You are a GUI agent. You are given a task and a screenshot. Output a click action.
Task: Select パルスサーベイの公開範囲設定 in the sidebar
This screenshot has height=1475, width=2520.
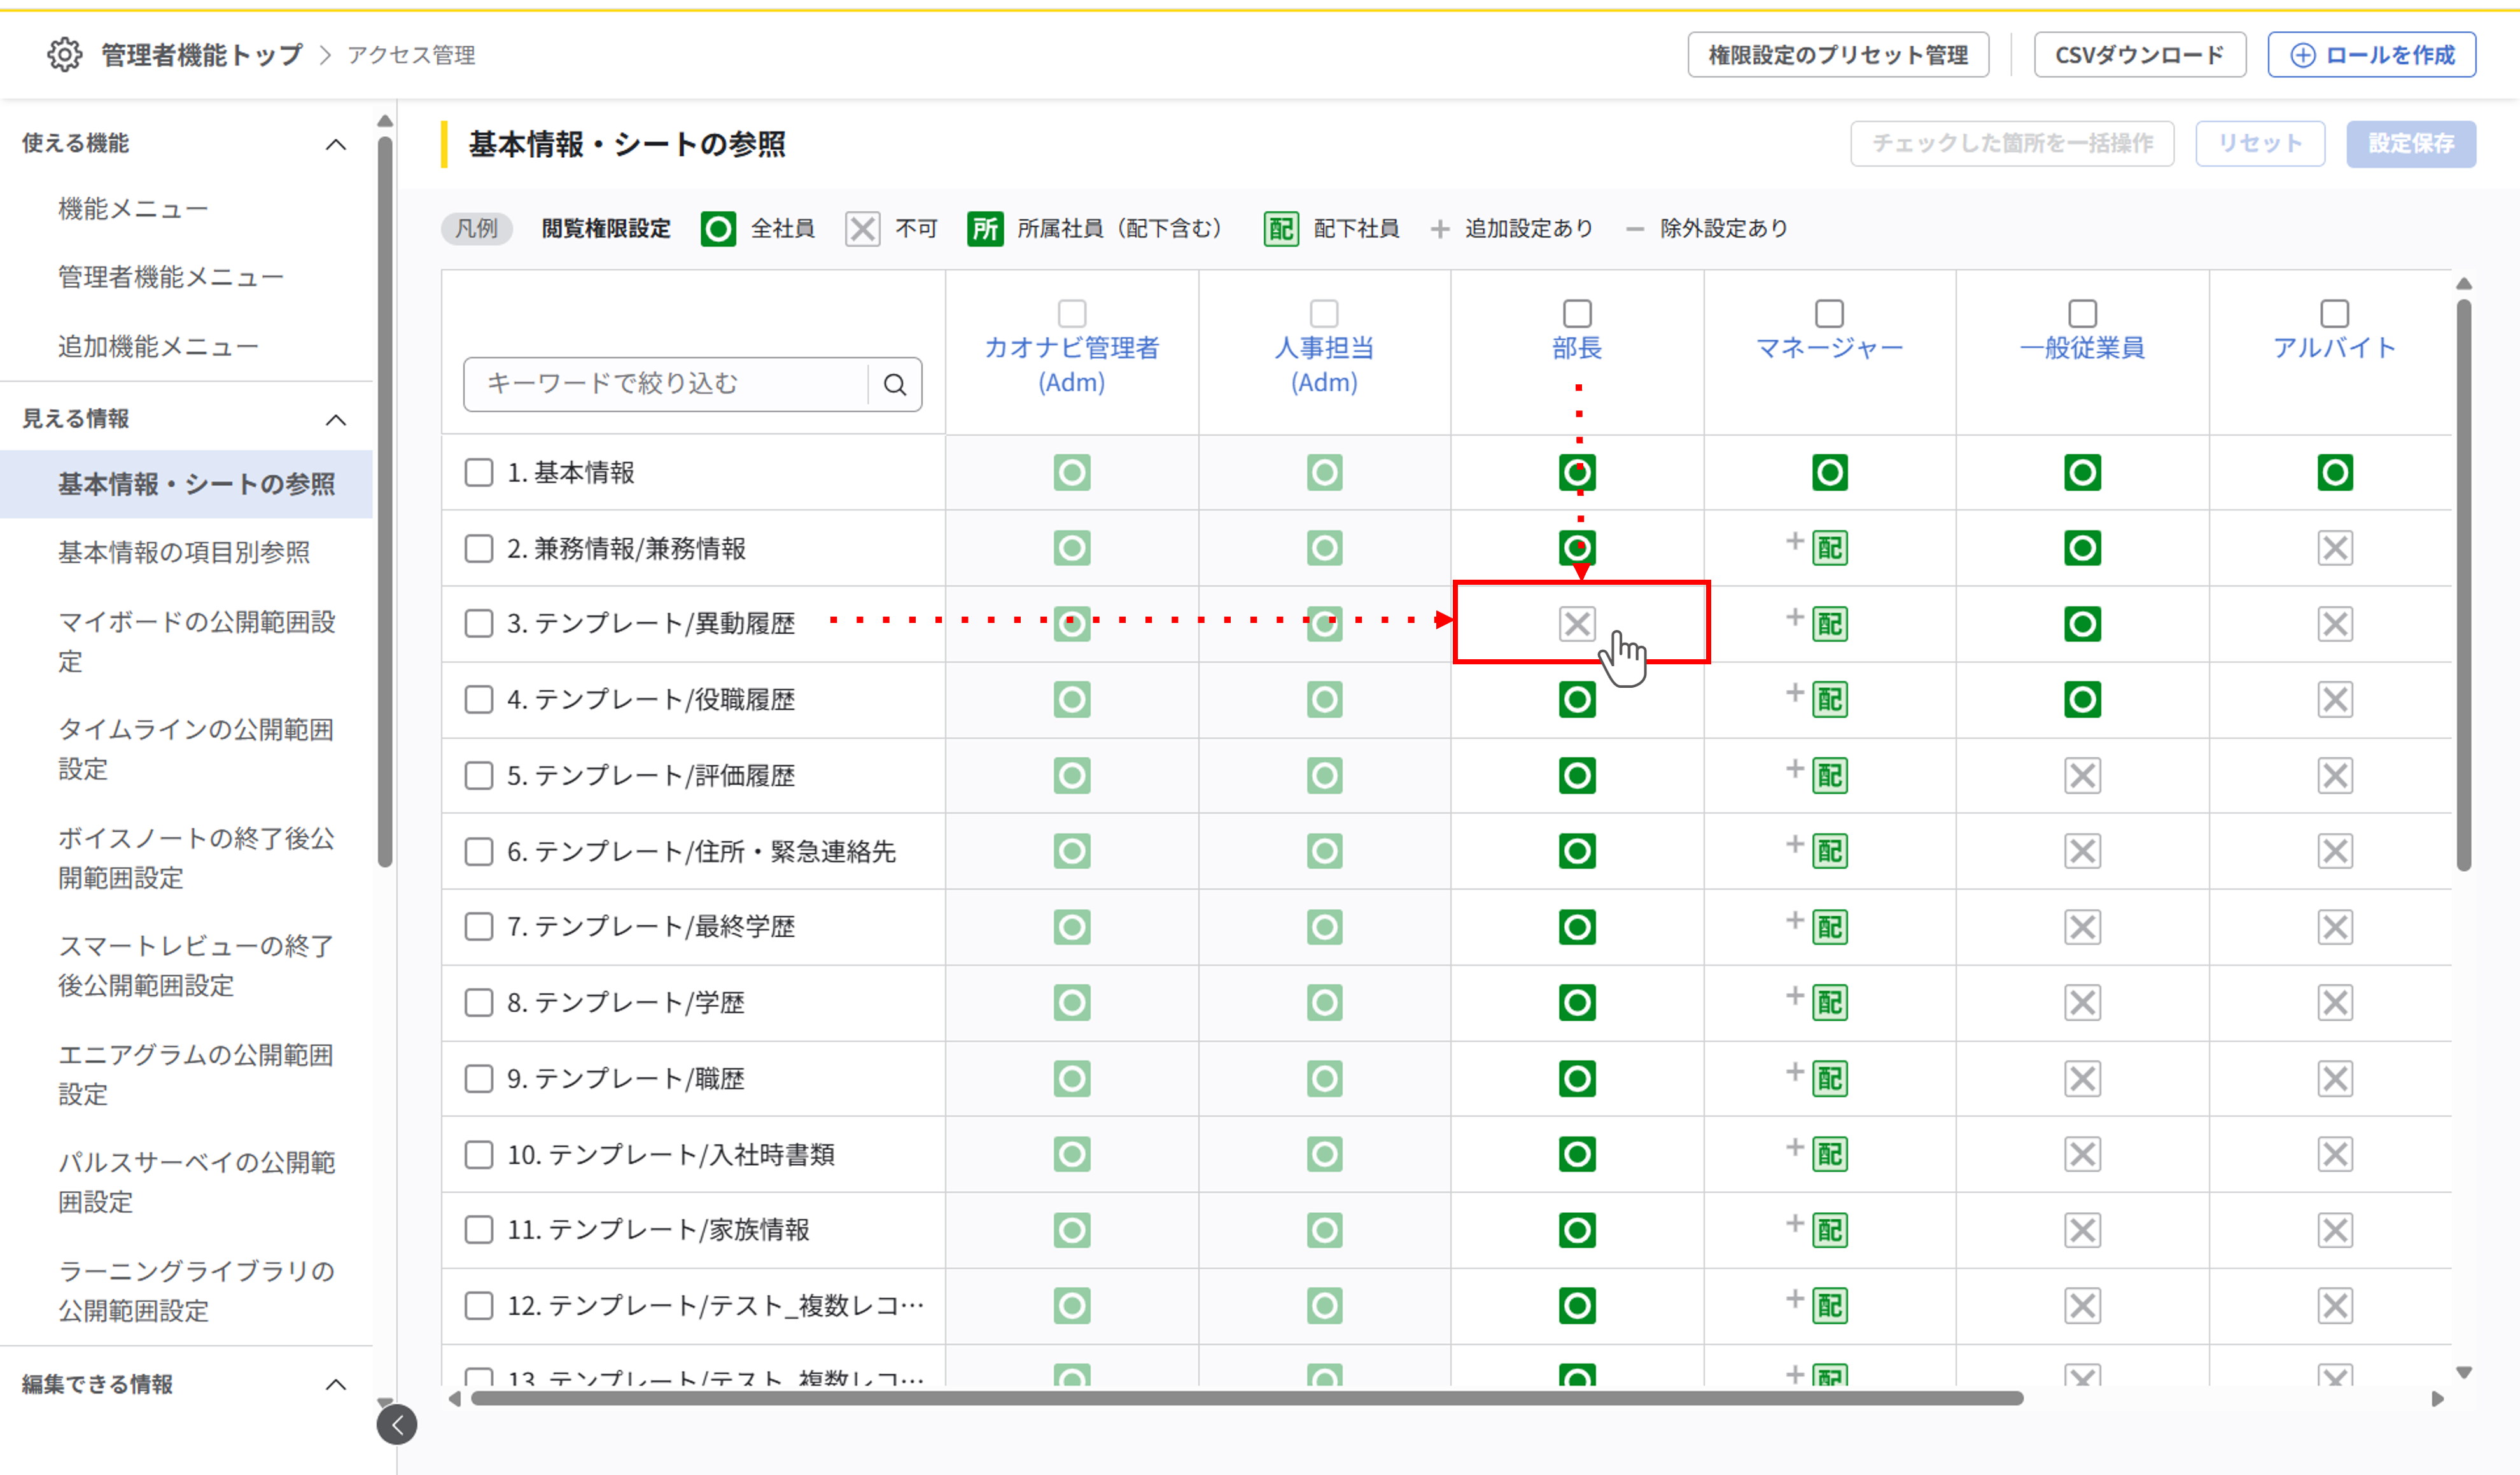(x=196, y=1183)
